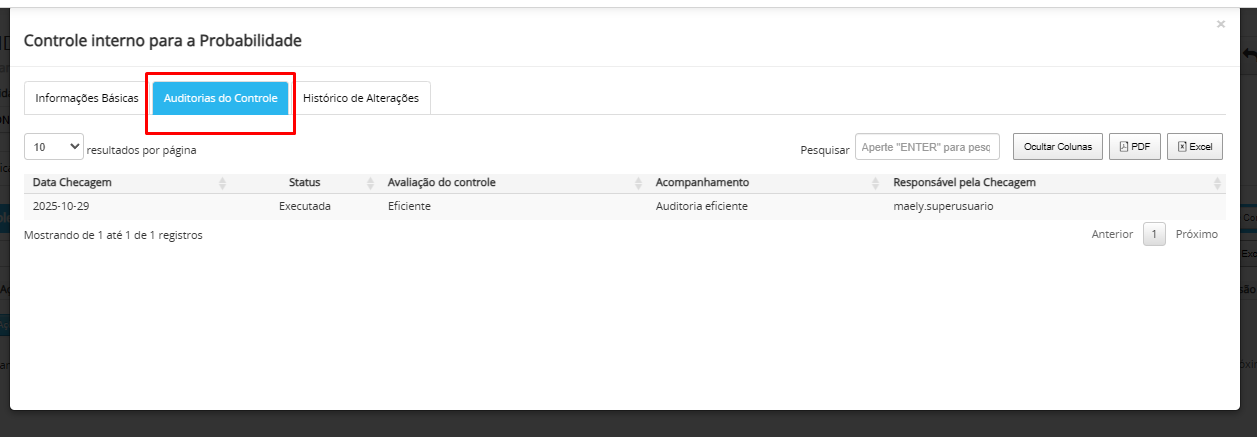Go to the Próximo page
The width and height of the screenshot is (1257, 437).
[x=1196, y=235]
